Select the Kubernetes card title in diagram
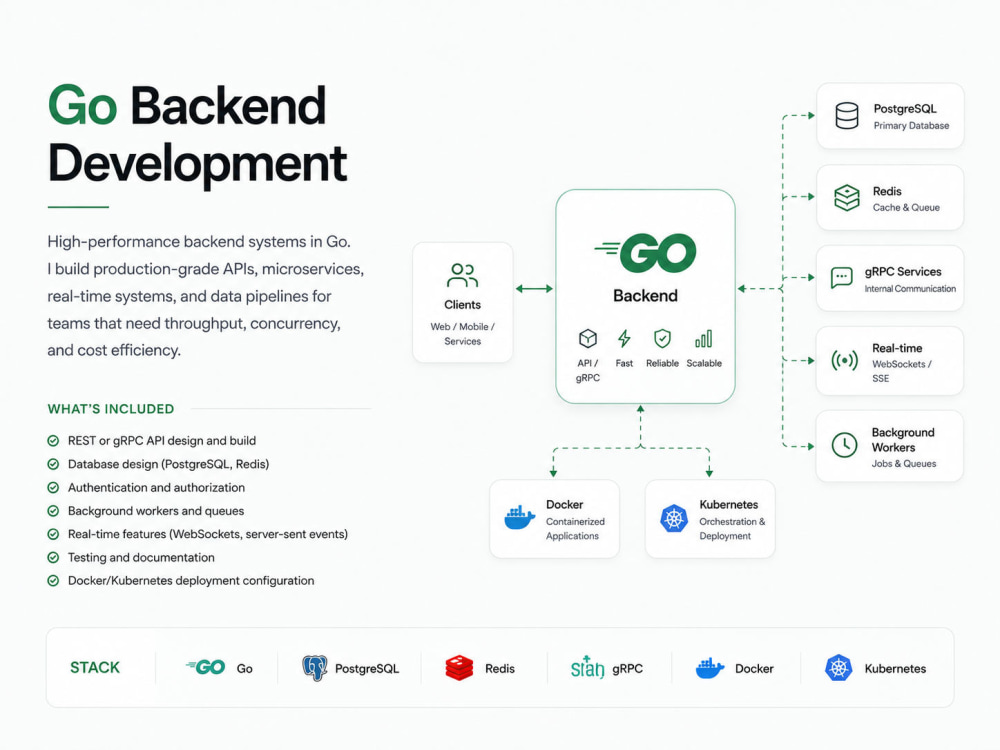Image resolution: width=1000 pixels, height=750 pixels. point(728,504)
